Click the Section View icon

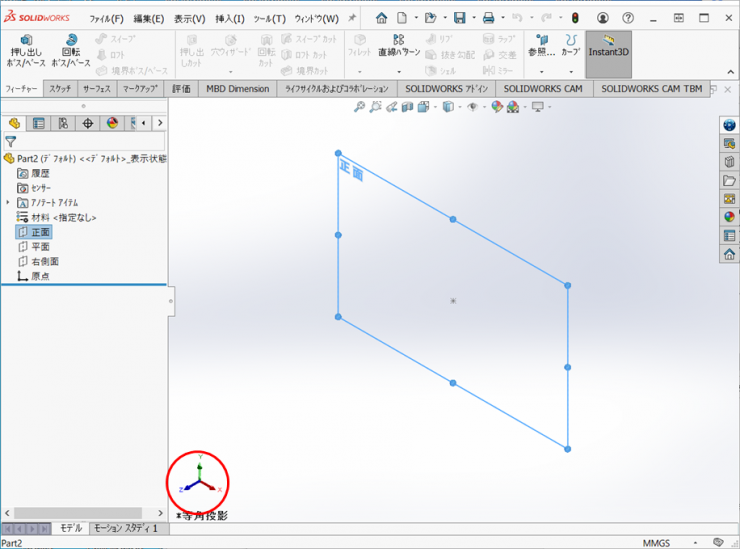[x=410, y=107]
